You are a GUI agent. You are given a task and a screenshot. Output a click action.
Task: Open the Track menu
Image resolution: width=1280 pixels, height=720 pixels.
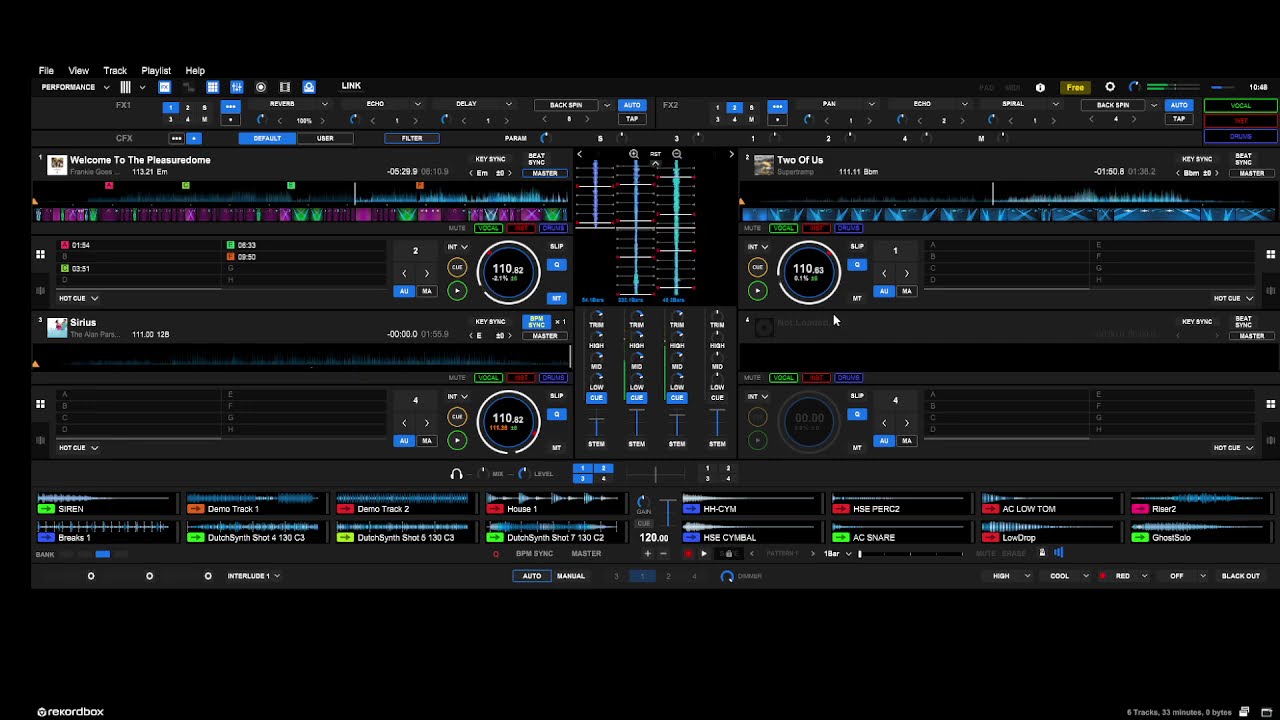(x=115, y=71)
